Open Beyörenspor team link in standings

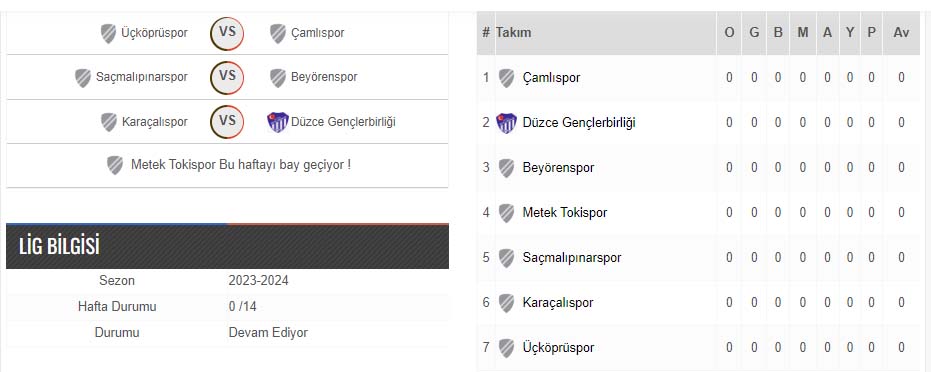(558, 168)
